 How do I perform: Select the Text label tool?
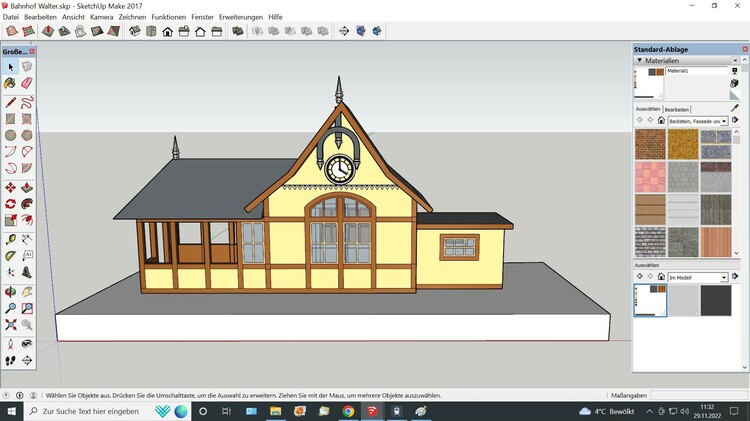[x=27, y=255]
